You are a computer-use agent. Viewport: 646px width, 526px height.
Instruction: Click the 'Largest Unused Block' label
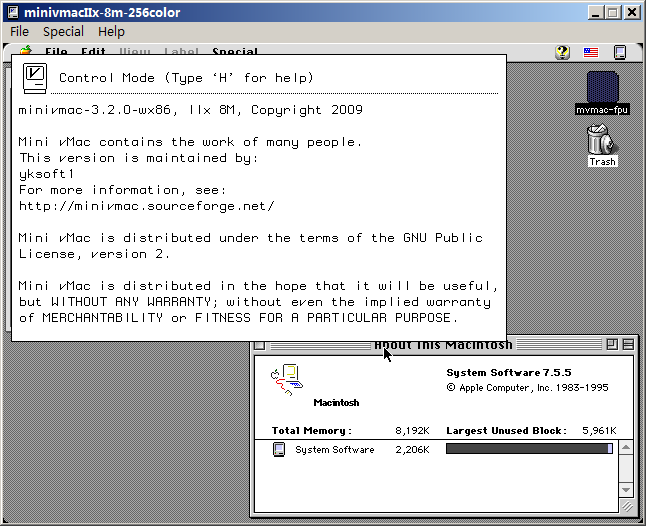(506, 431)
